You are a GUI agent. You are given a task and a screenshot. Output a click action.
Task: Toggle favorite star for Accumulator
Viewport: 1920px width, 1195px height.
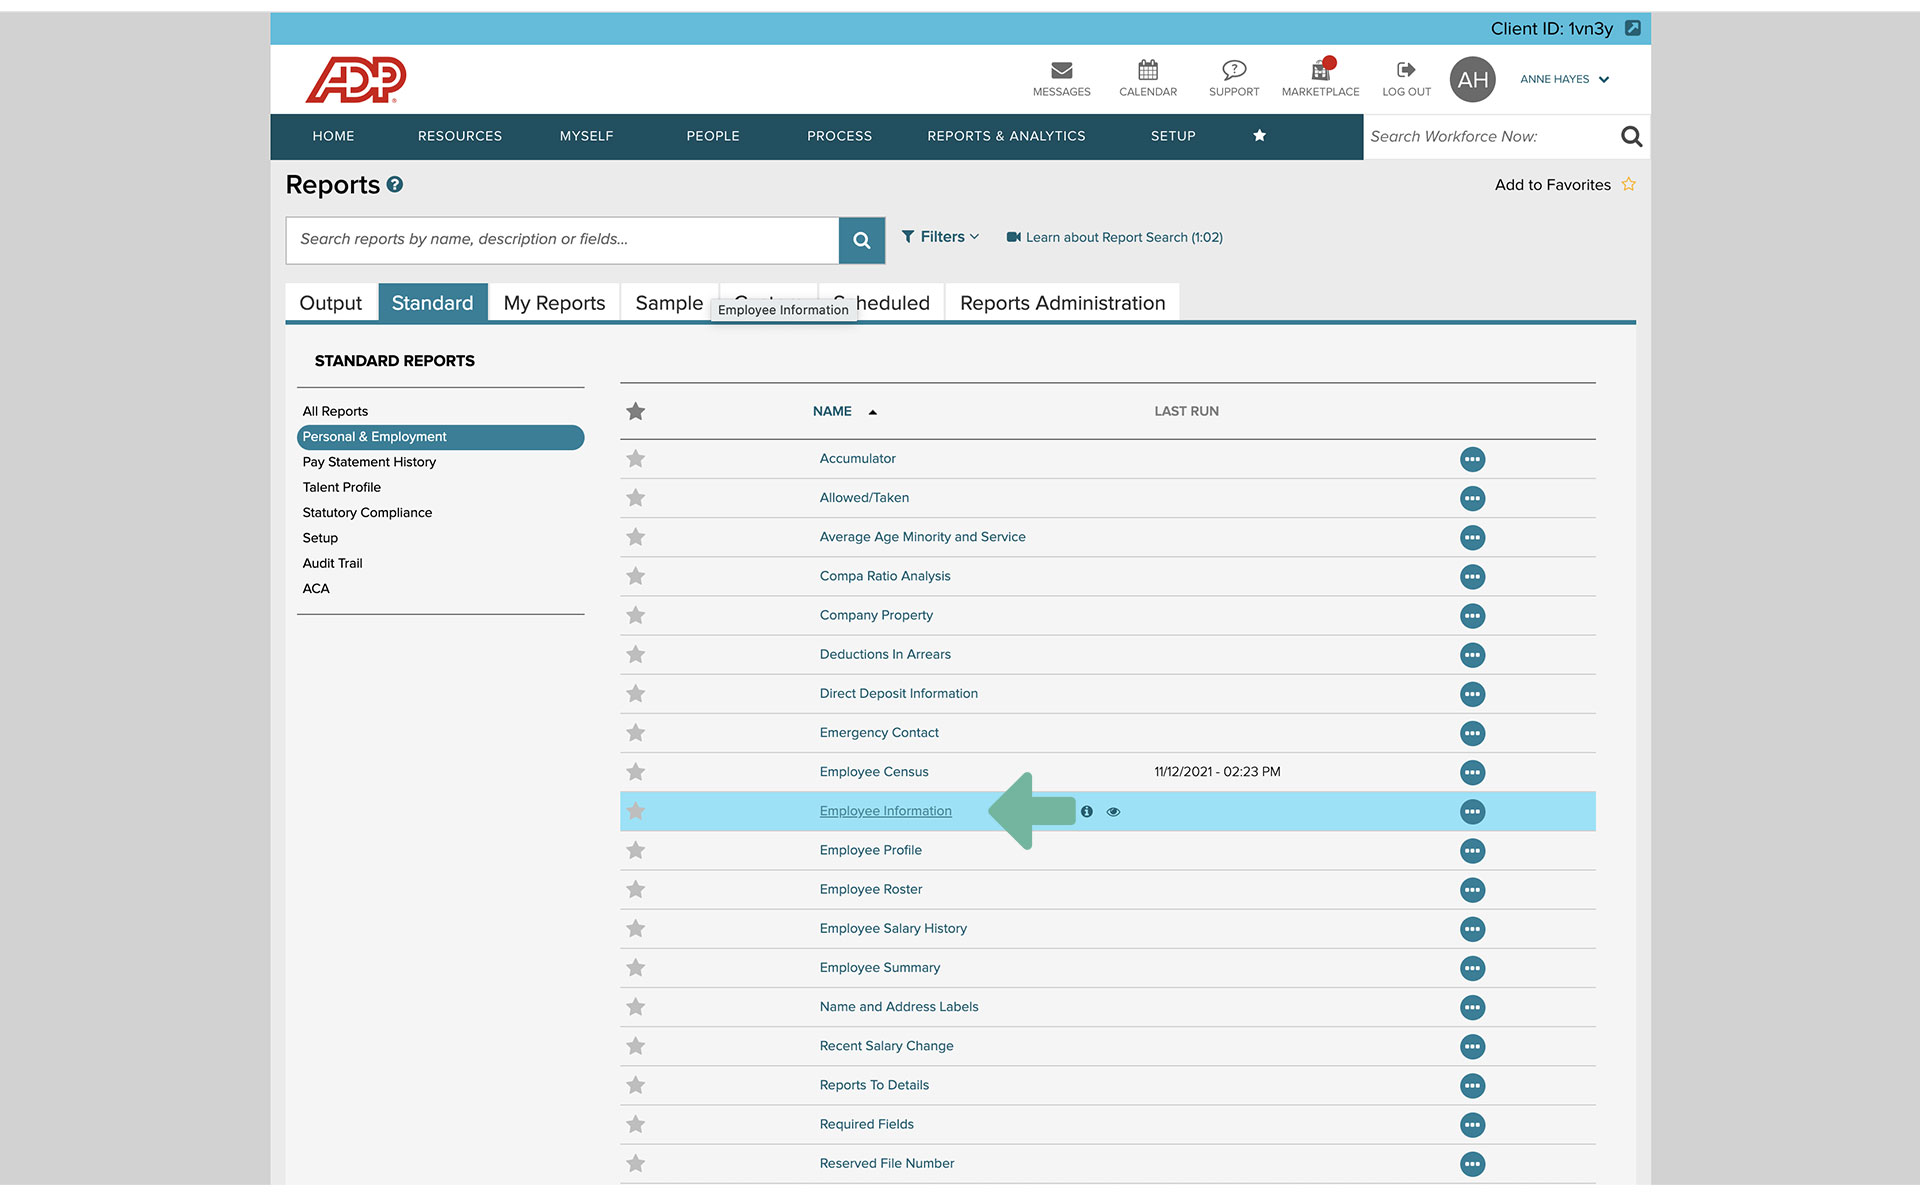pos(636,459)
